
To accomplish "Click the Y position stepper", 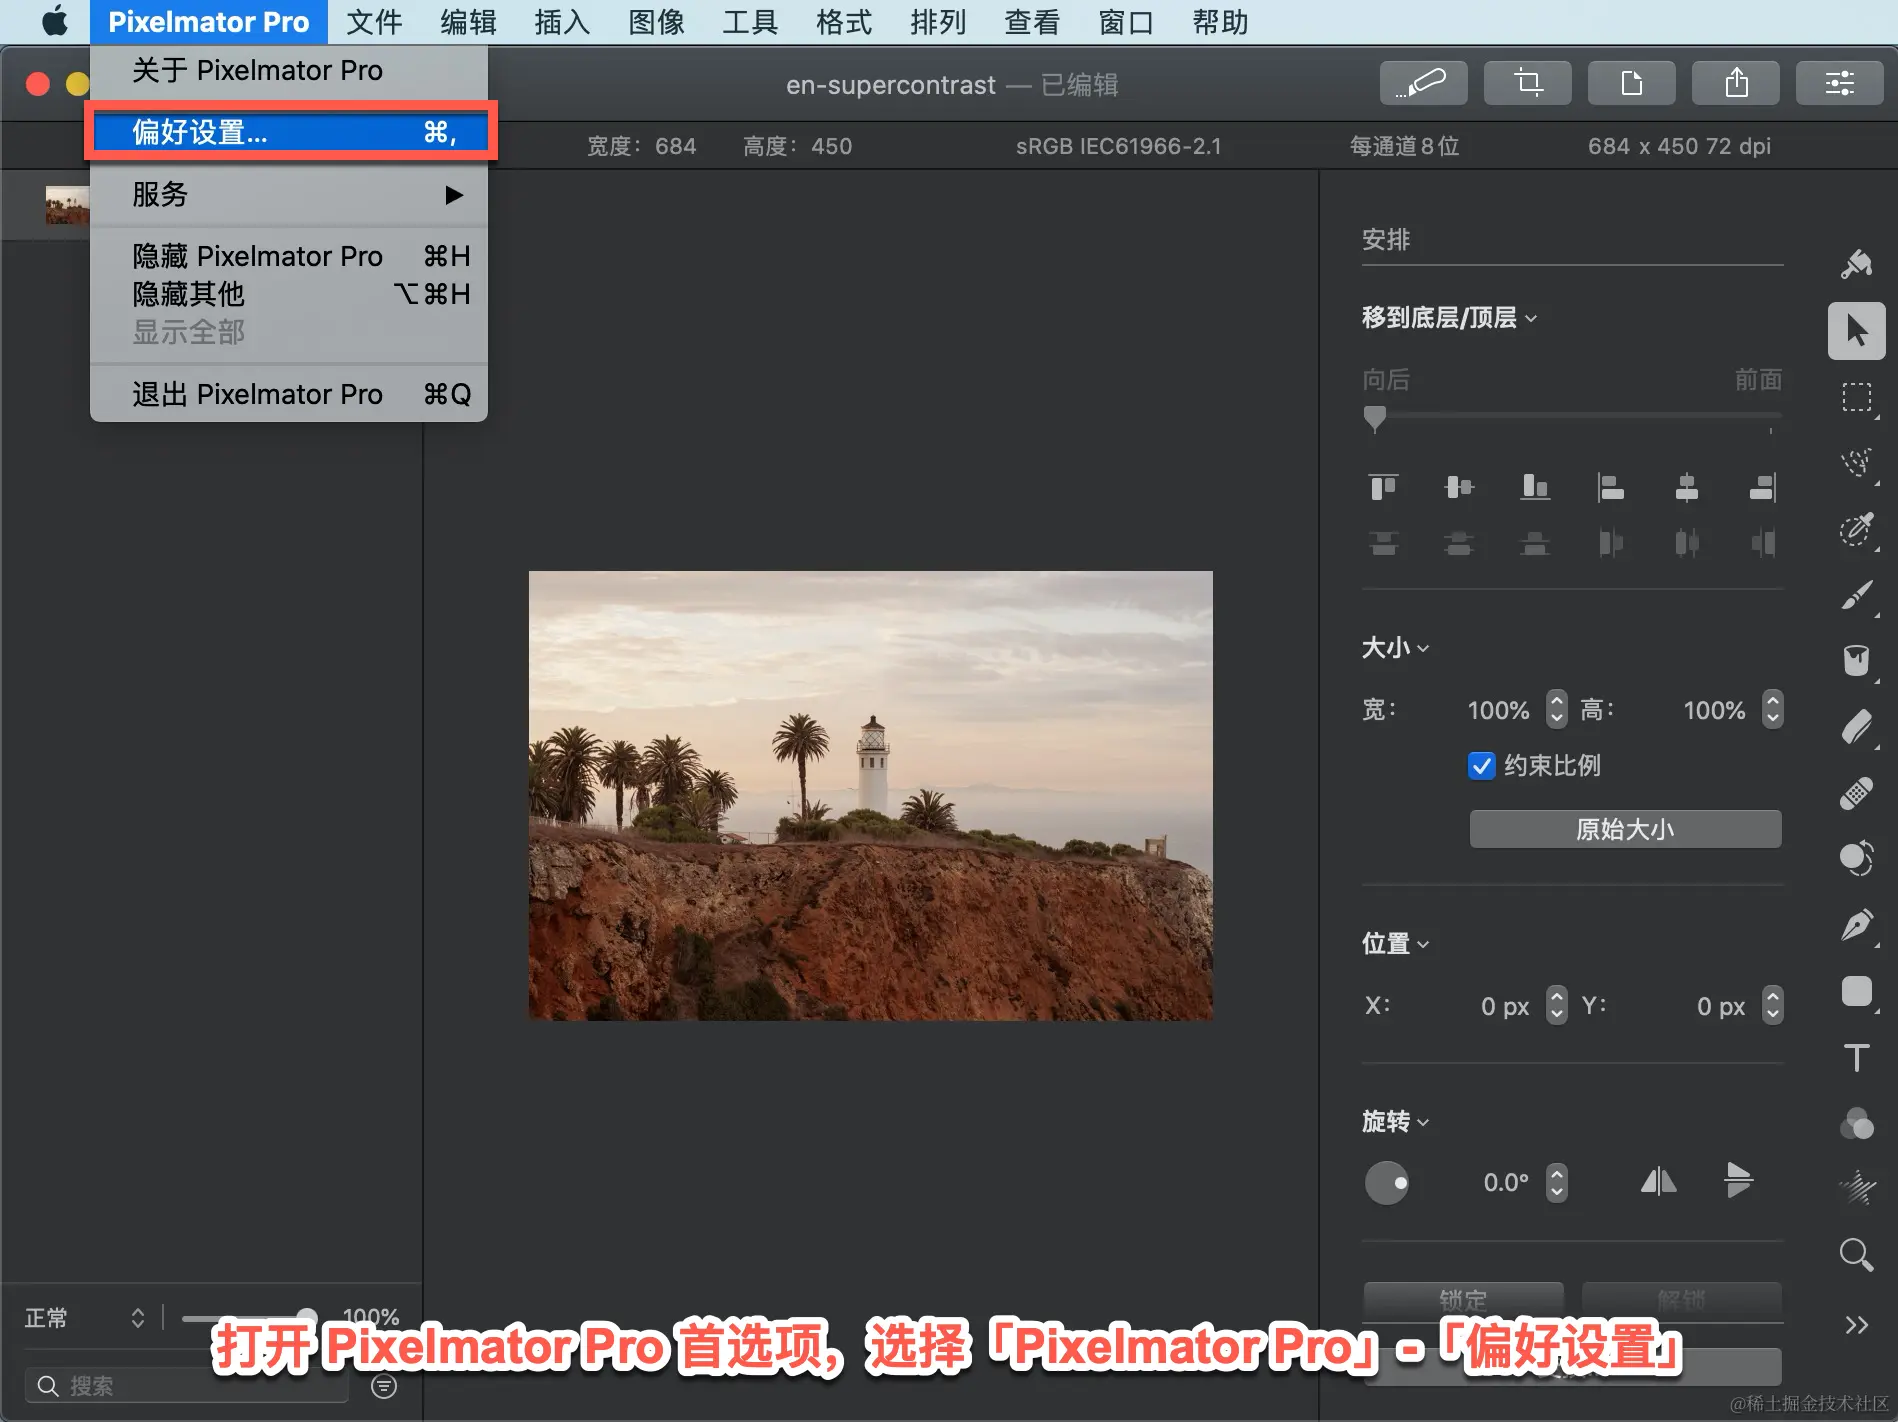I will [x=1773, y=1005].
